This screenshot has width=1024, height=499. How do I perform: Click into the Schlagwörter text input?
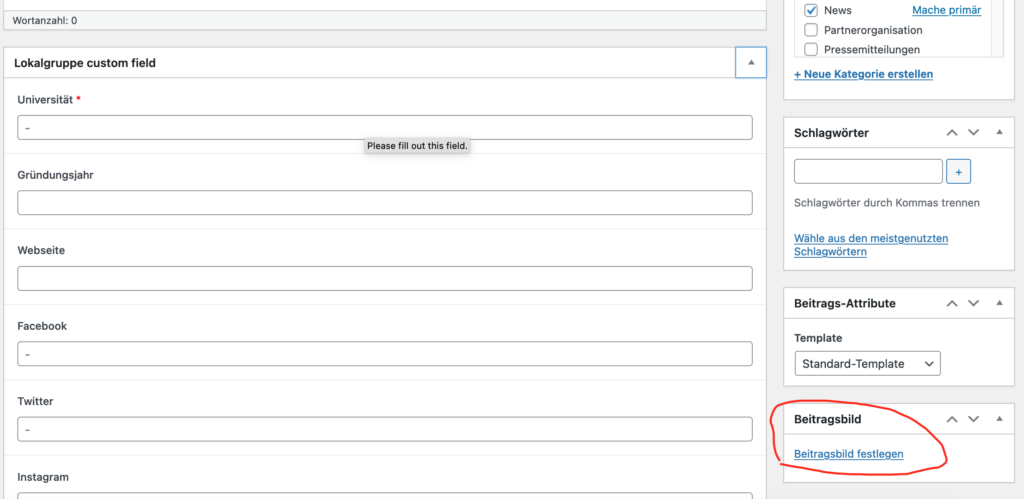coord(869,172)
